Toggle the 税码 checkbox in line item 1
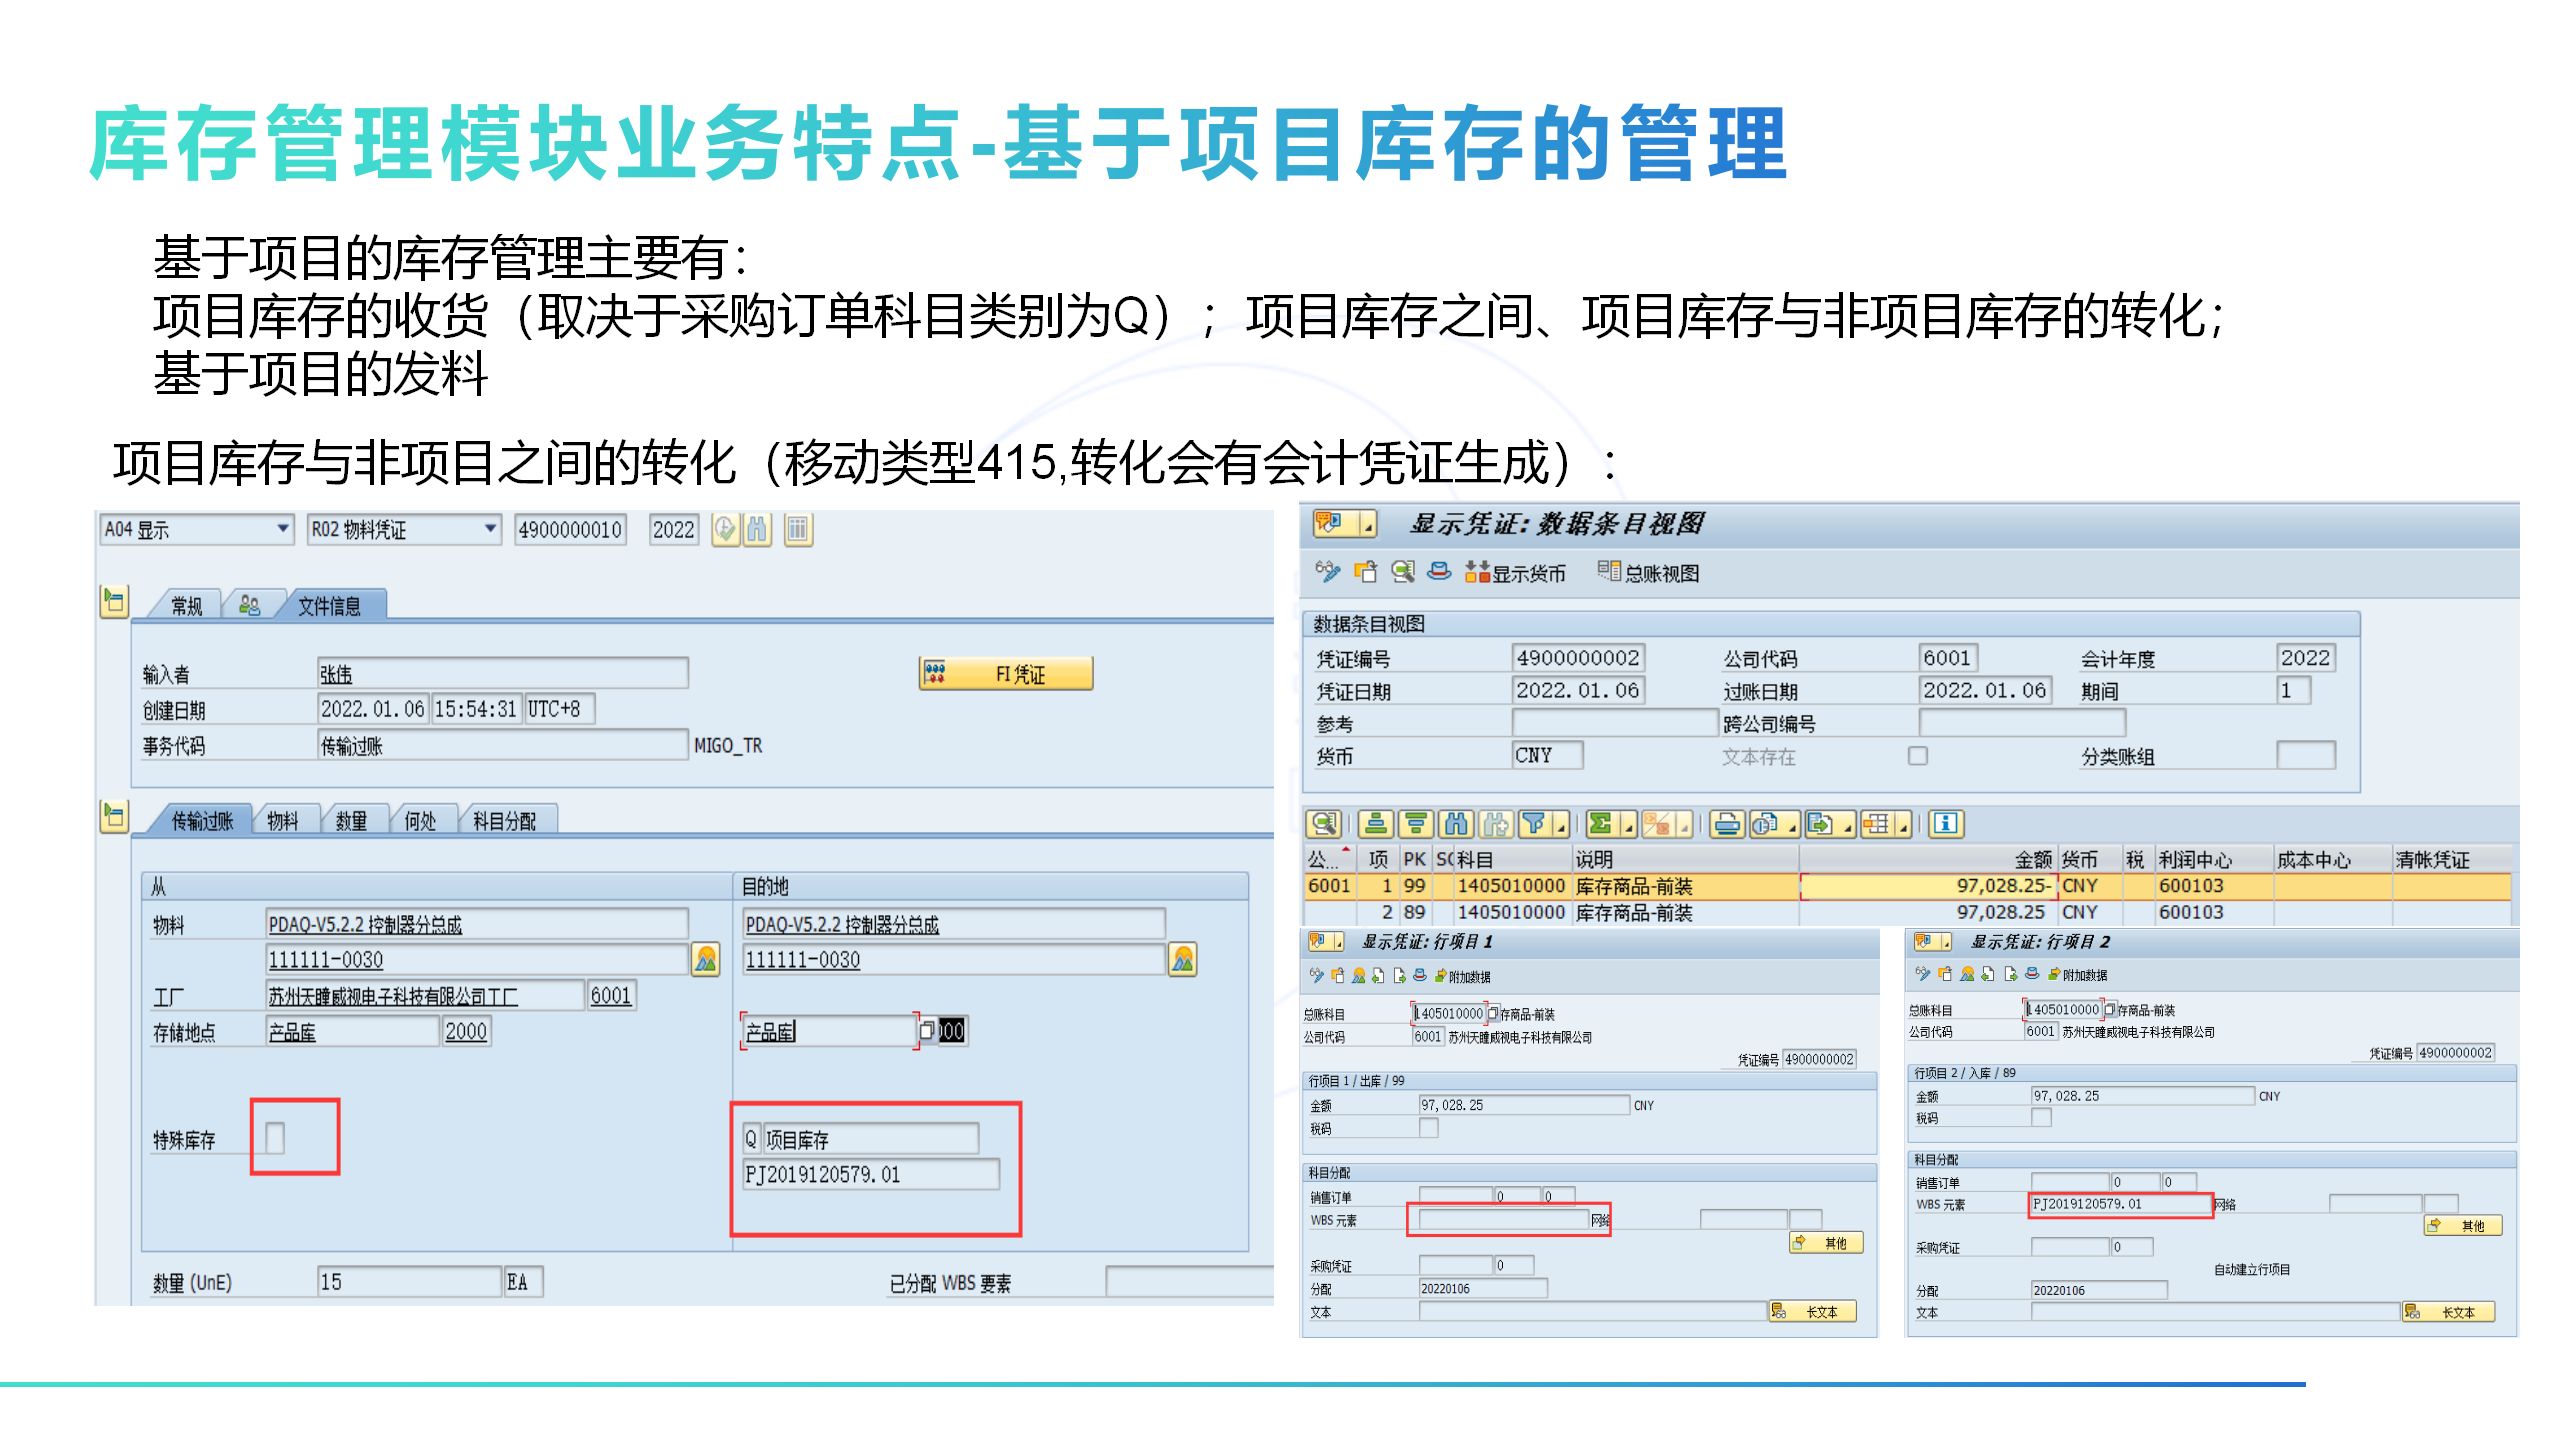 (1428, 1128)
